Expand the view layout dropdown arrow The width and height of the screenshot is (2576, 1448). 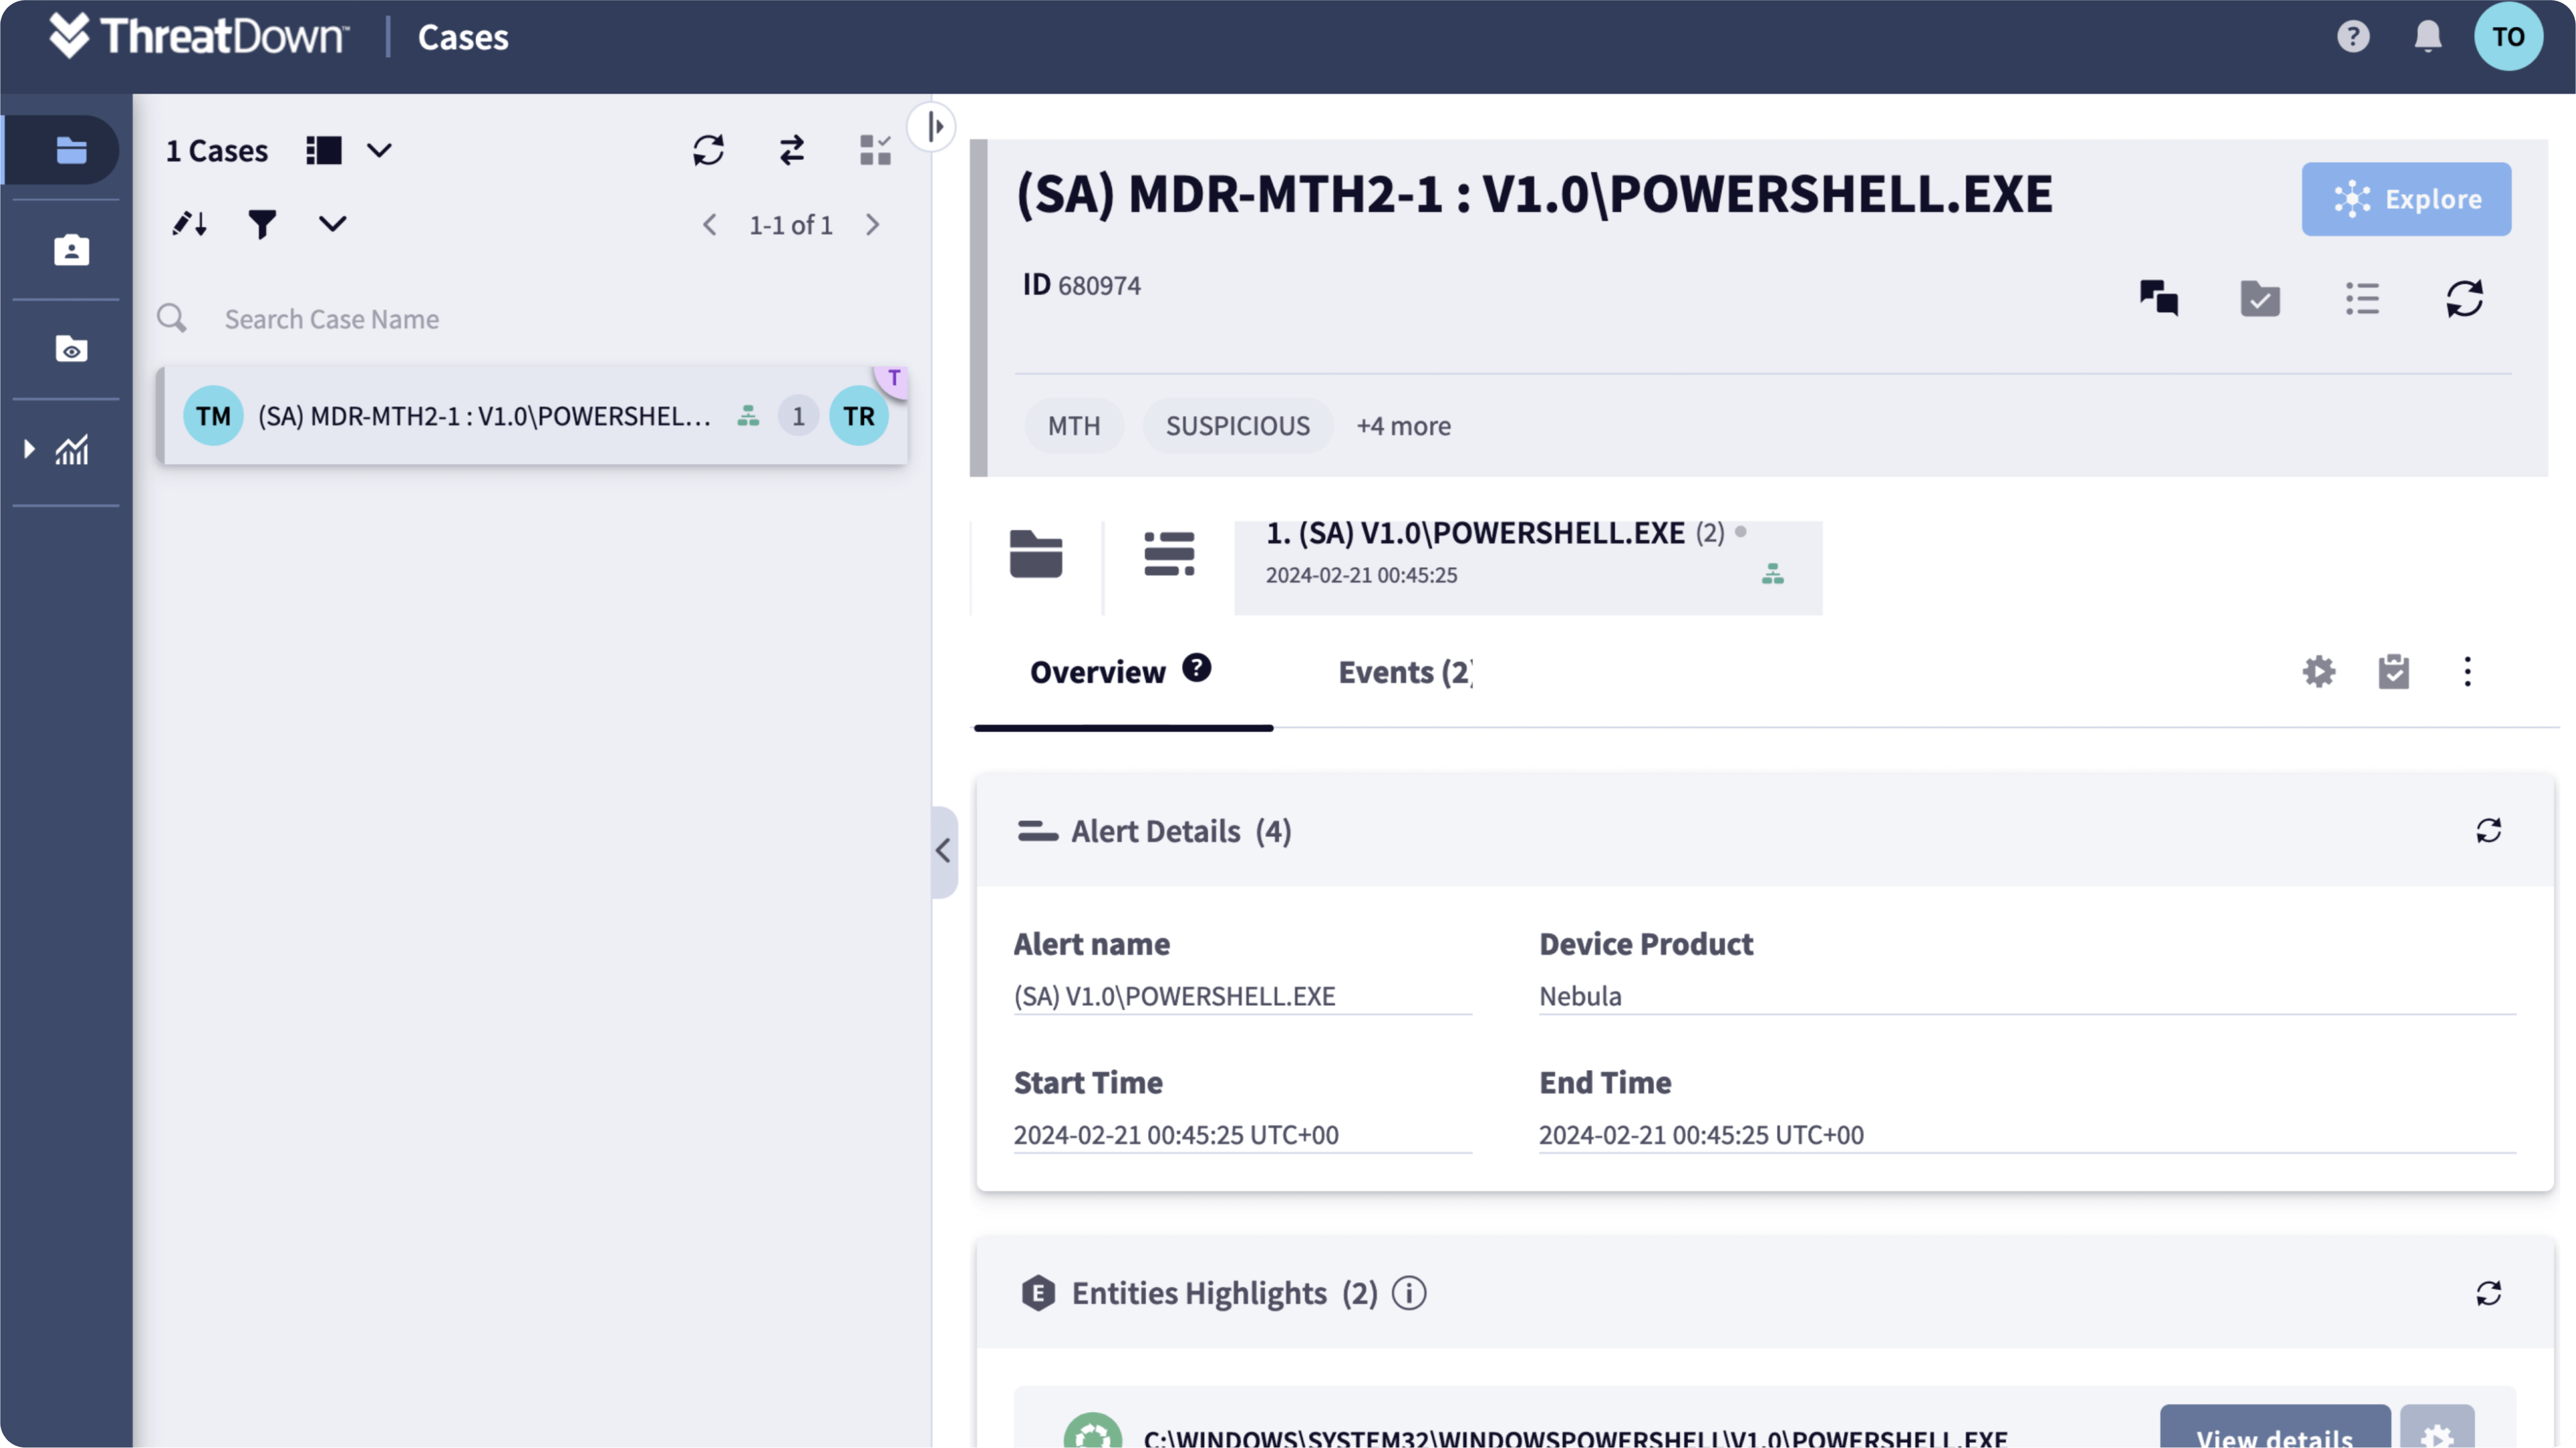[379, 151]
